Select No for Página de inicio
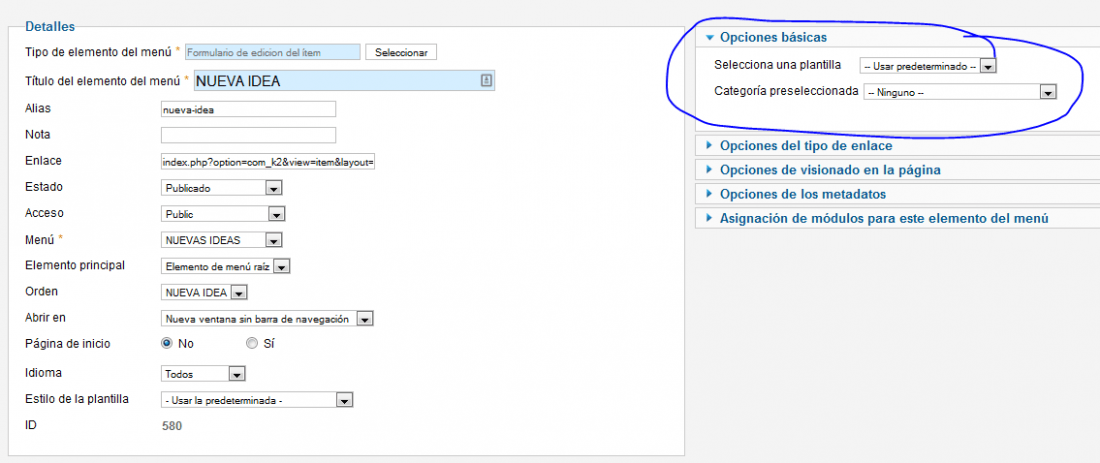 click(x=166, y=344)
